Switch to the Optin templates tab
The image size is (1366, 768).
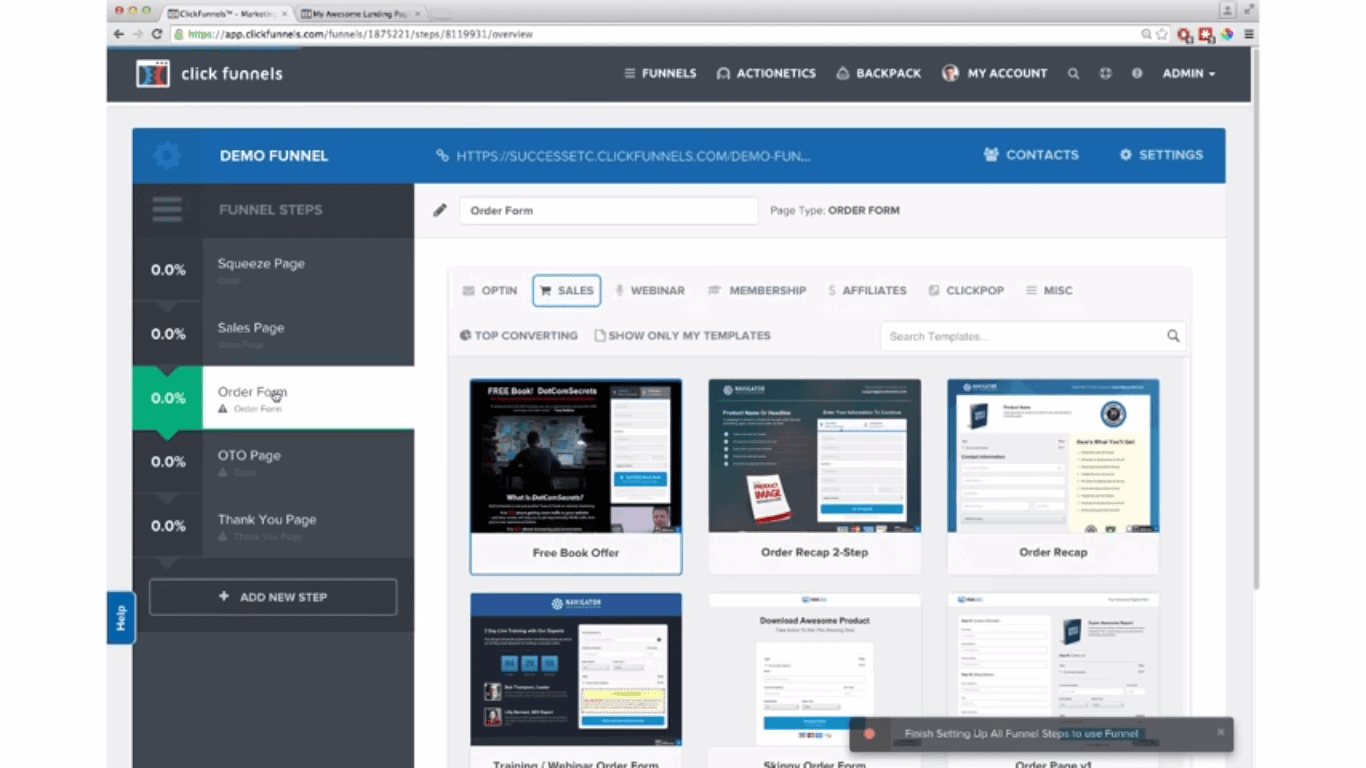point(490,290)
